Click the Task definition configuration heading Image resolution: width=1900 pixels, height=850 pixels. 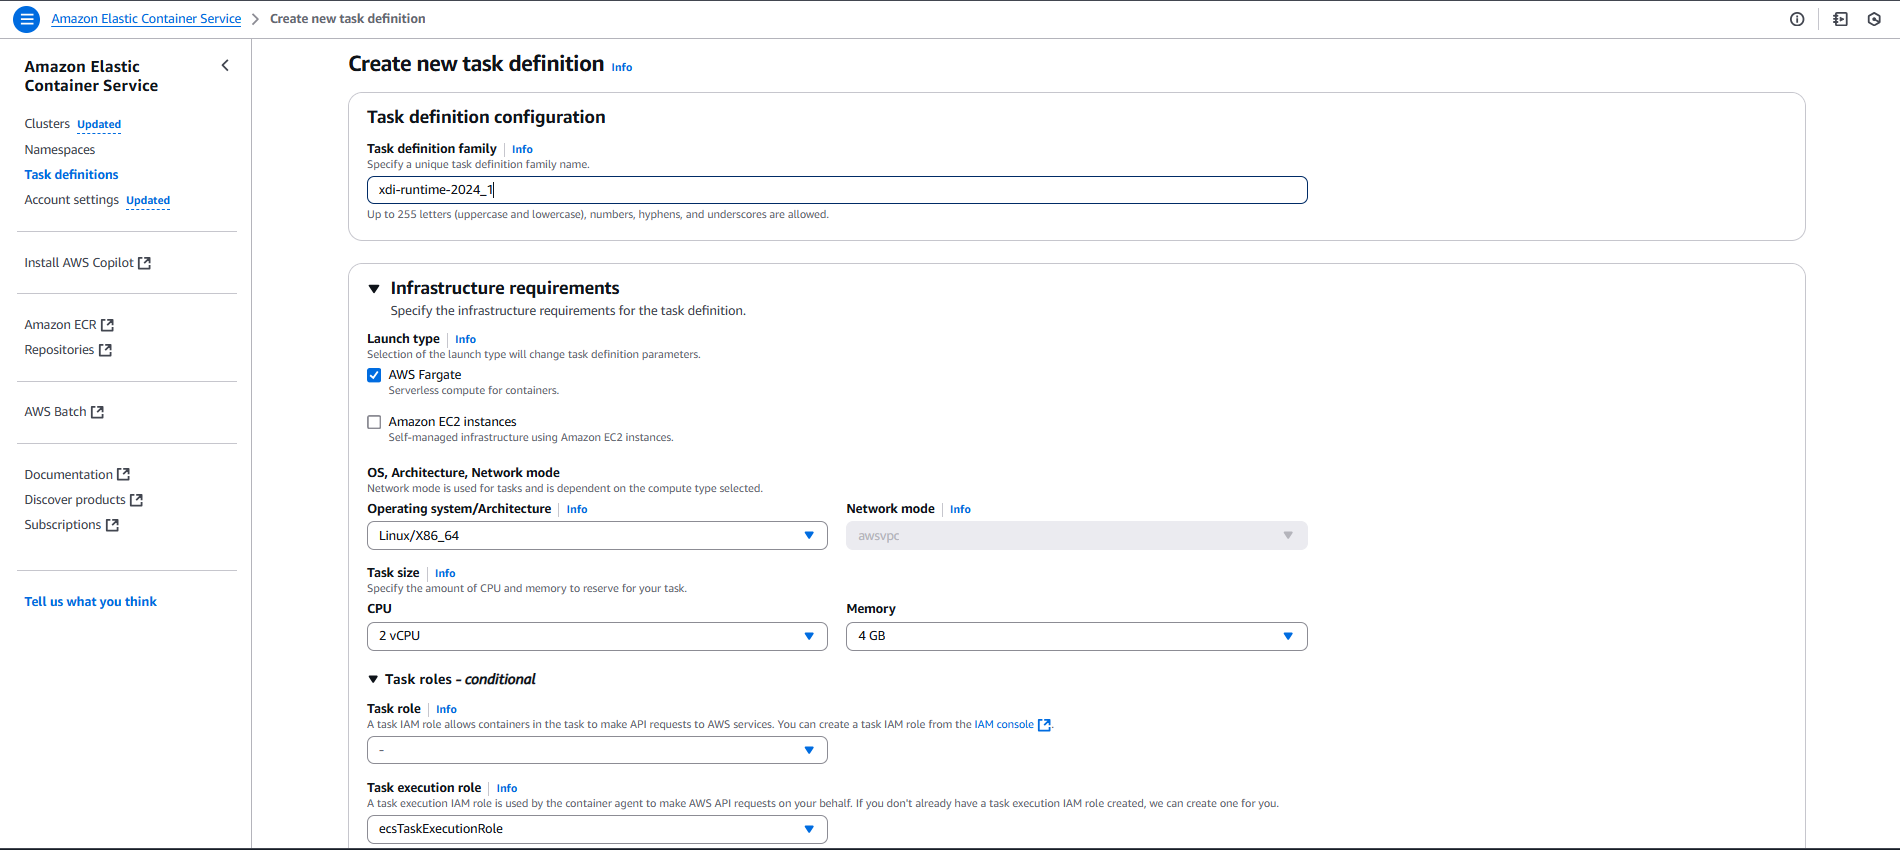tap(486, 117)
